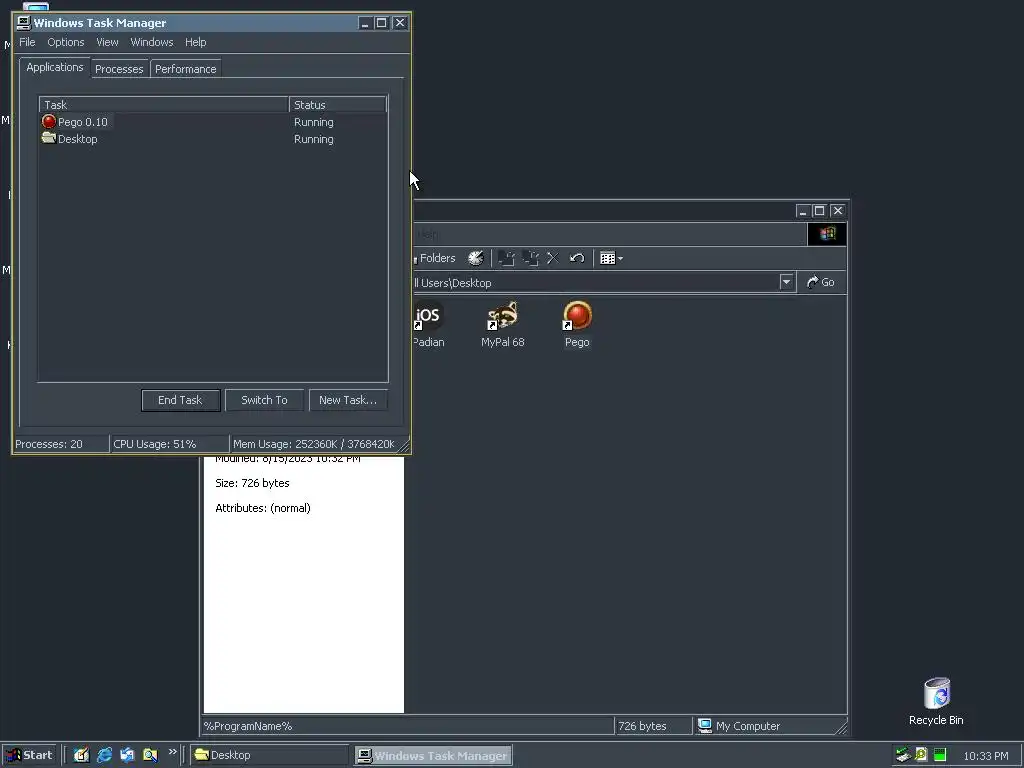
Task: Click the middle system tray icon
Action: click(x=921, y=756)
